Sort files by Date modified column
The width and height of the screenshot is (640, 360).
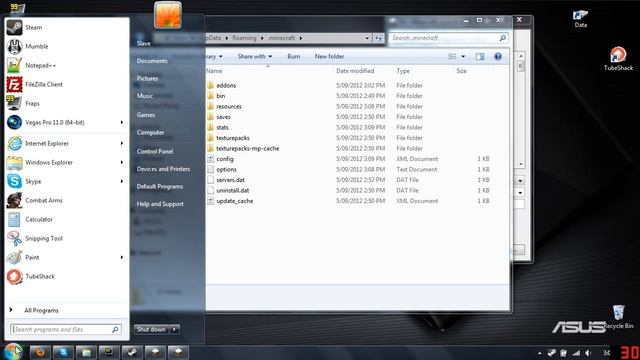pyautogui.click(x=355, y=71)
